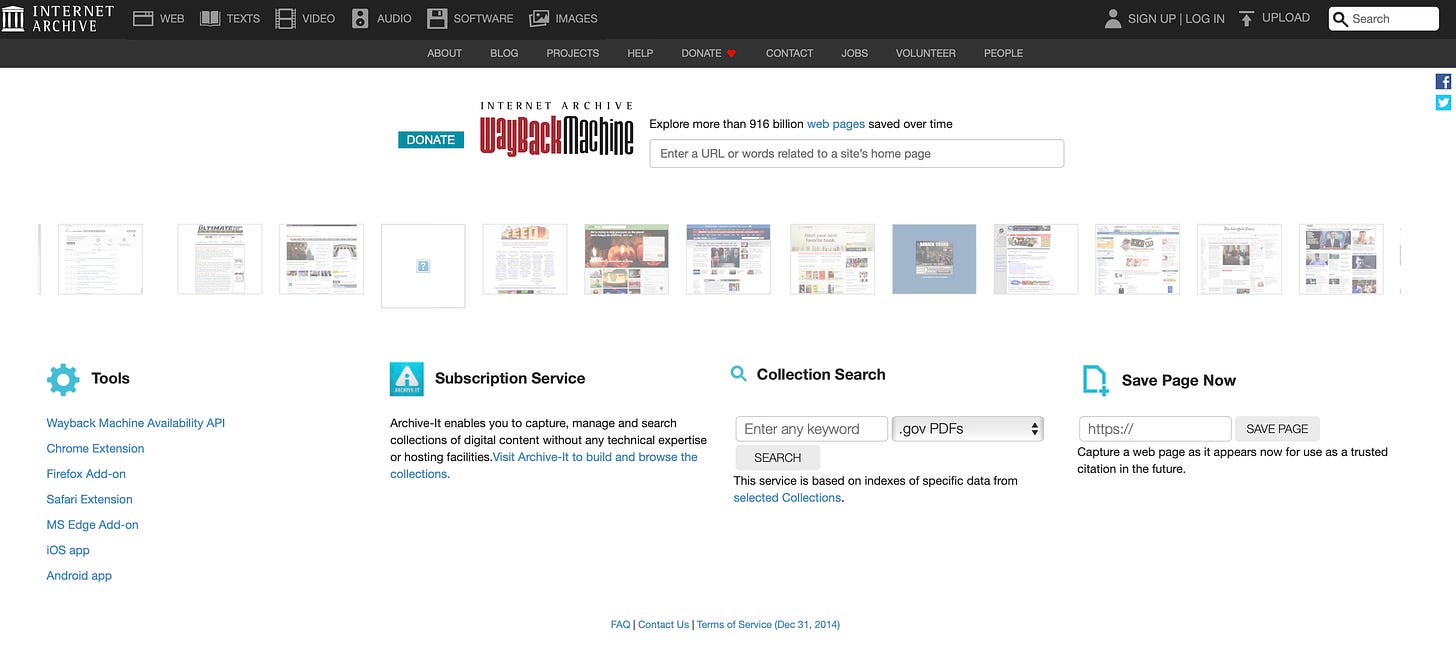Click the Tools gear icon

(63, 379)
